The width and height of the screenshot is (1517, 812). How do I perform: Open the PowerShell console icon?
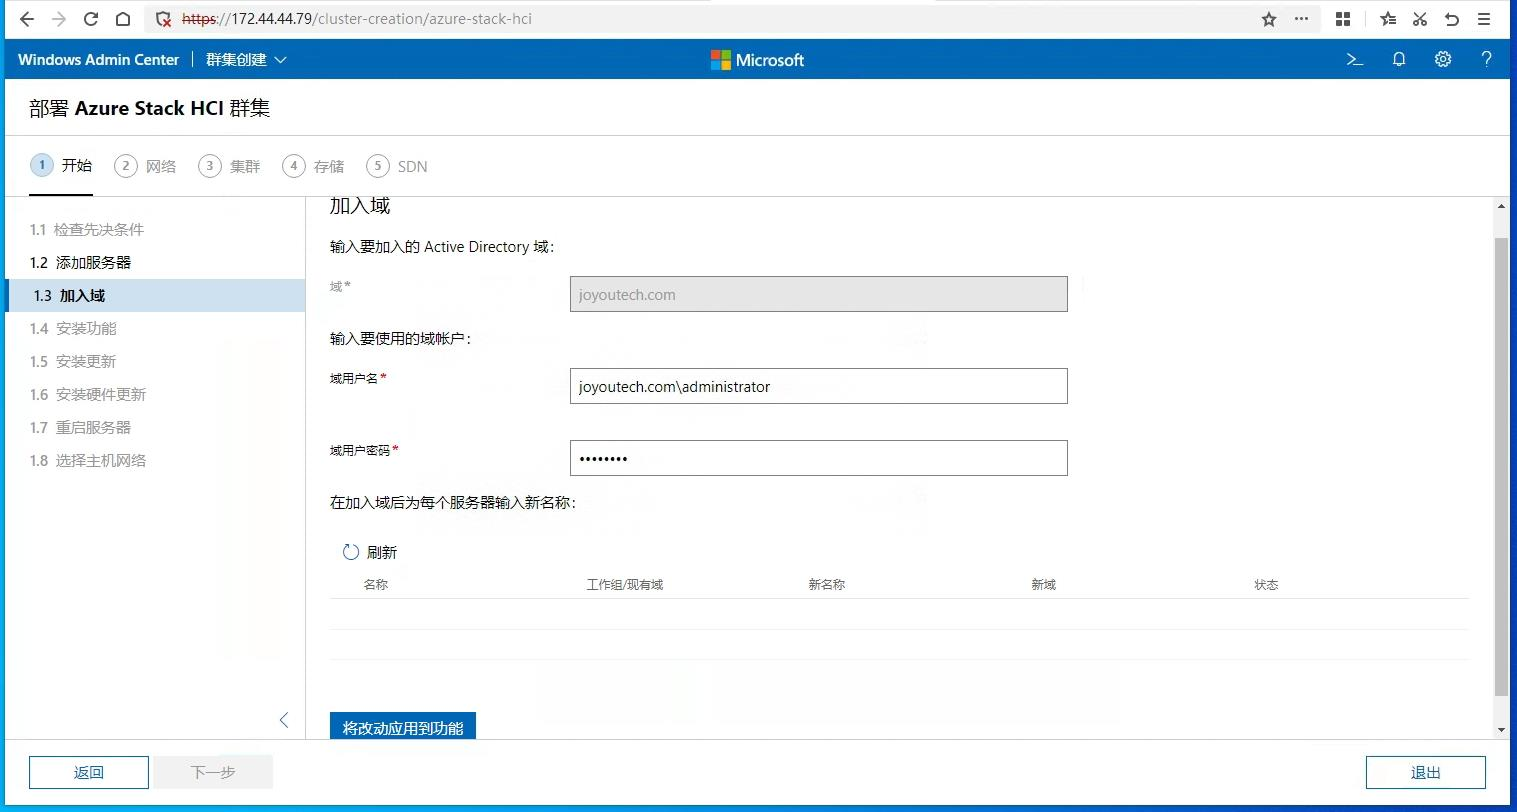1355,60
